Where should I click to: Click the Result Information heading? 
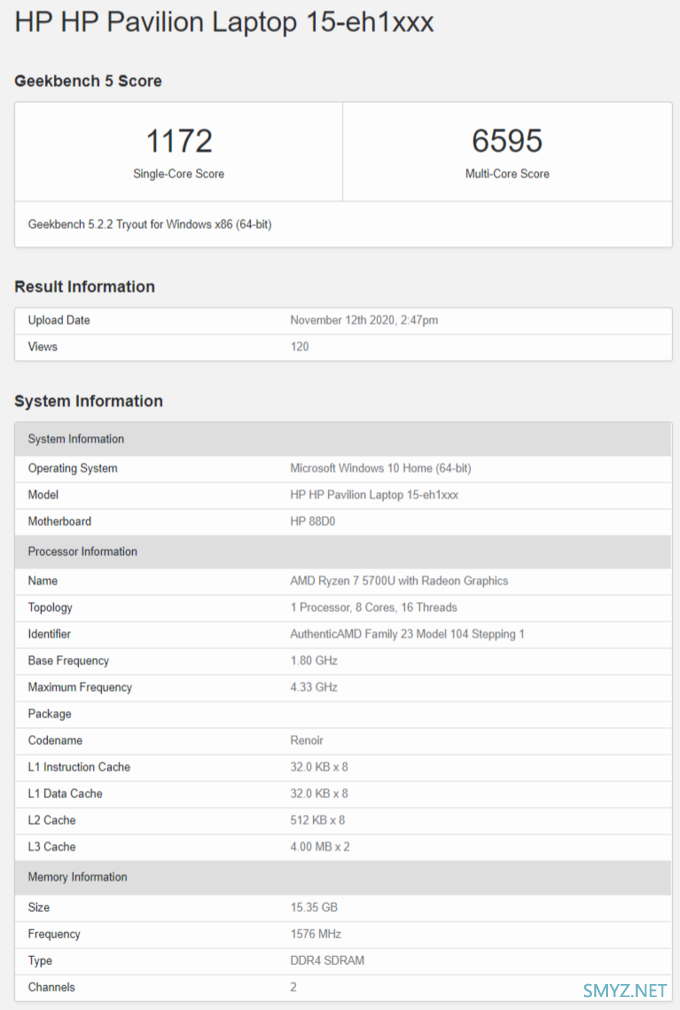[85, 287]
